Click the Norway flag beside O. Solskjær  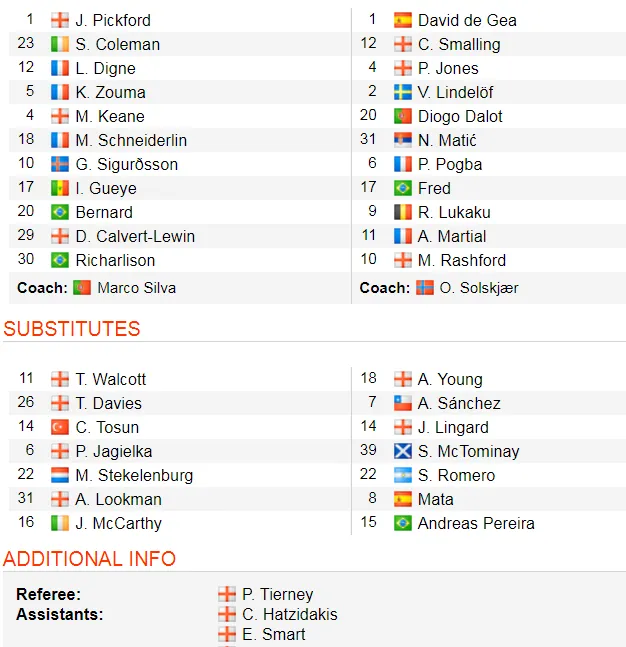(x=425, y=288)
